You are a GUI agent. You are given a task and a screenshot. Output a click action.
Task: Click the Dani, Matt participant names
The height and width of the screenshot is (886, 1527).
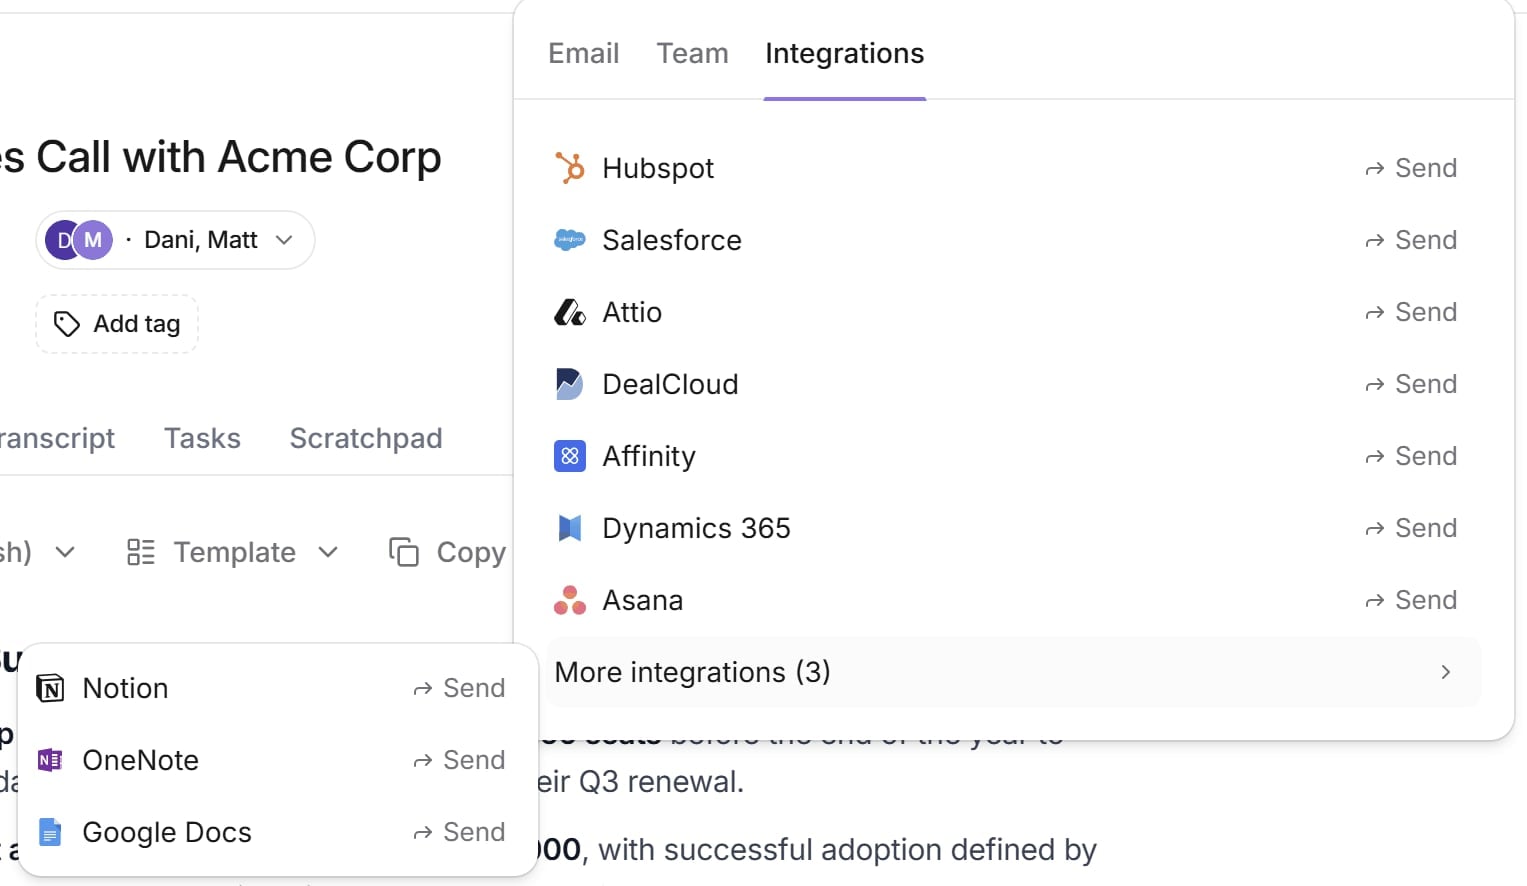[x=201, y=240]
